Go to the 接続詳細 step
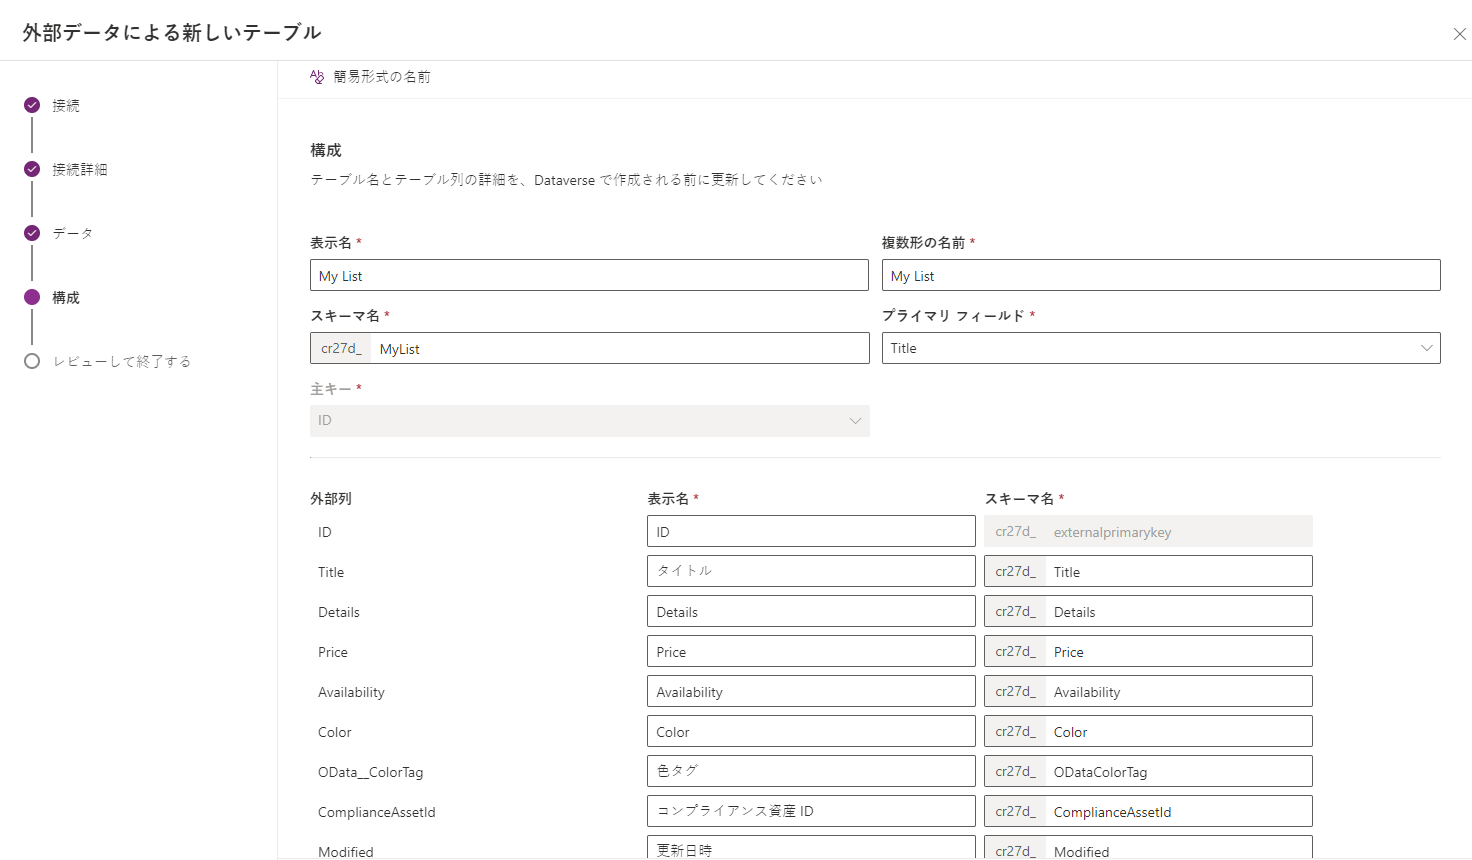 [x=80, y=169]
